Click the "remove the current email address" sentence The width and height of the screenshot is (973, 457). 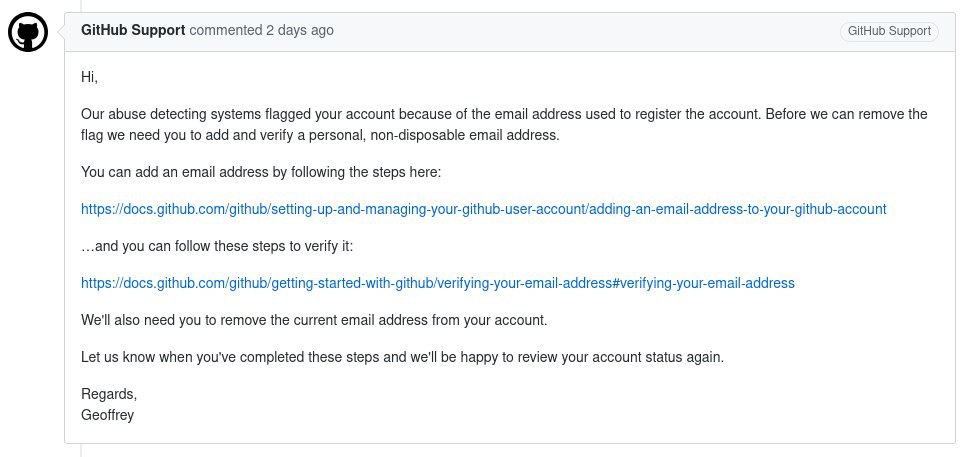(x=314, y=320)
